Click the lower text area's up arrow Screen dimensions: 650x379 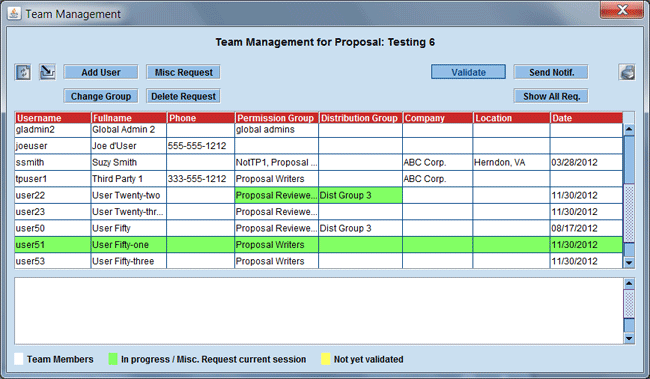629,284
